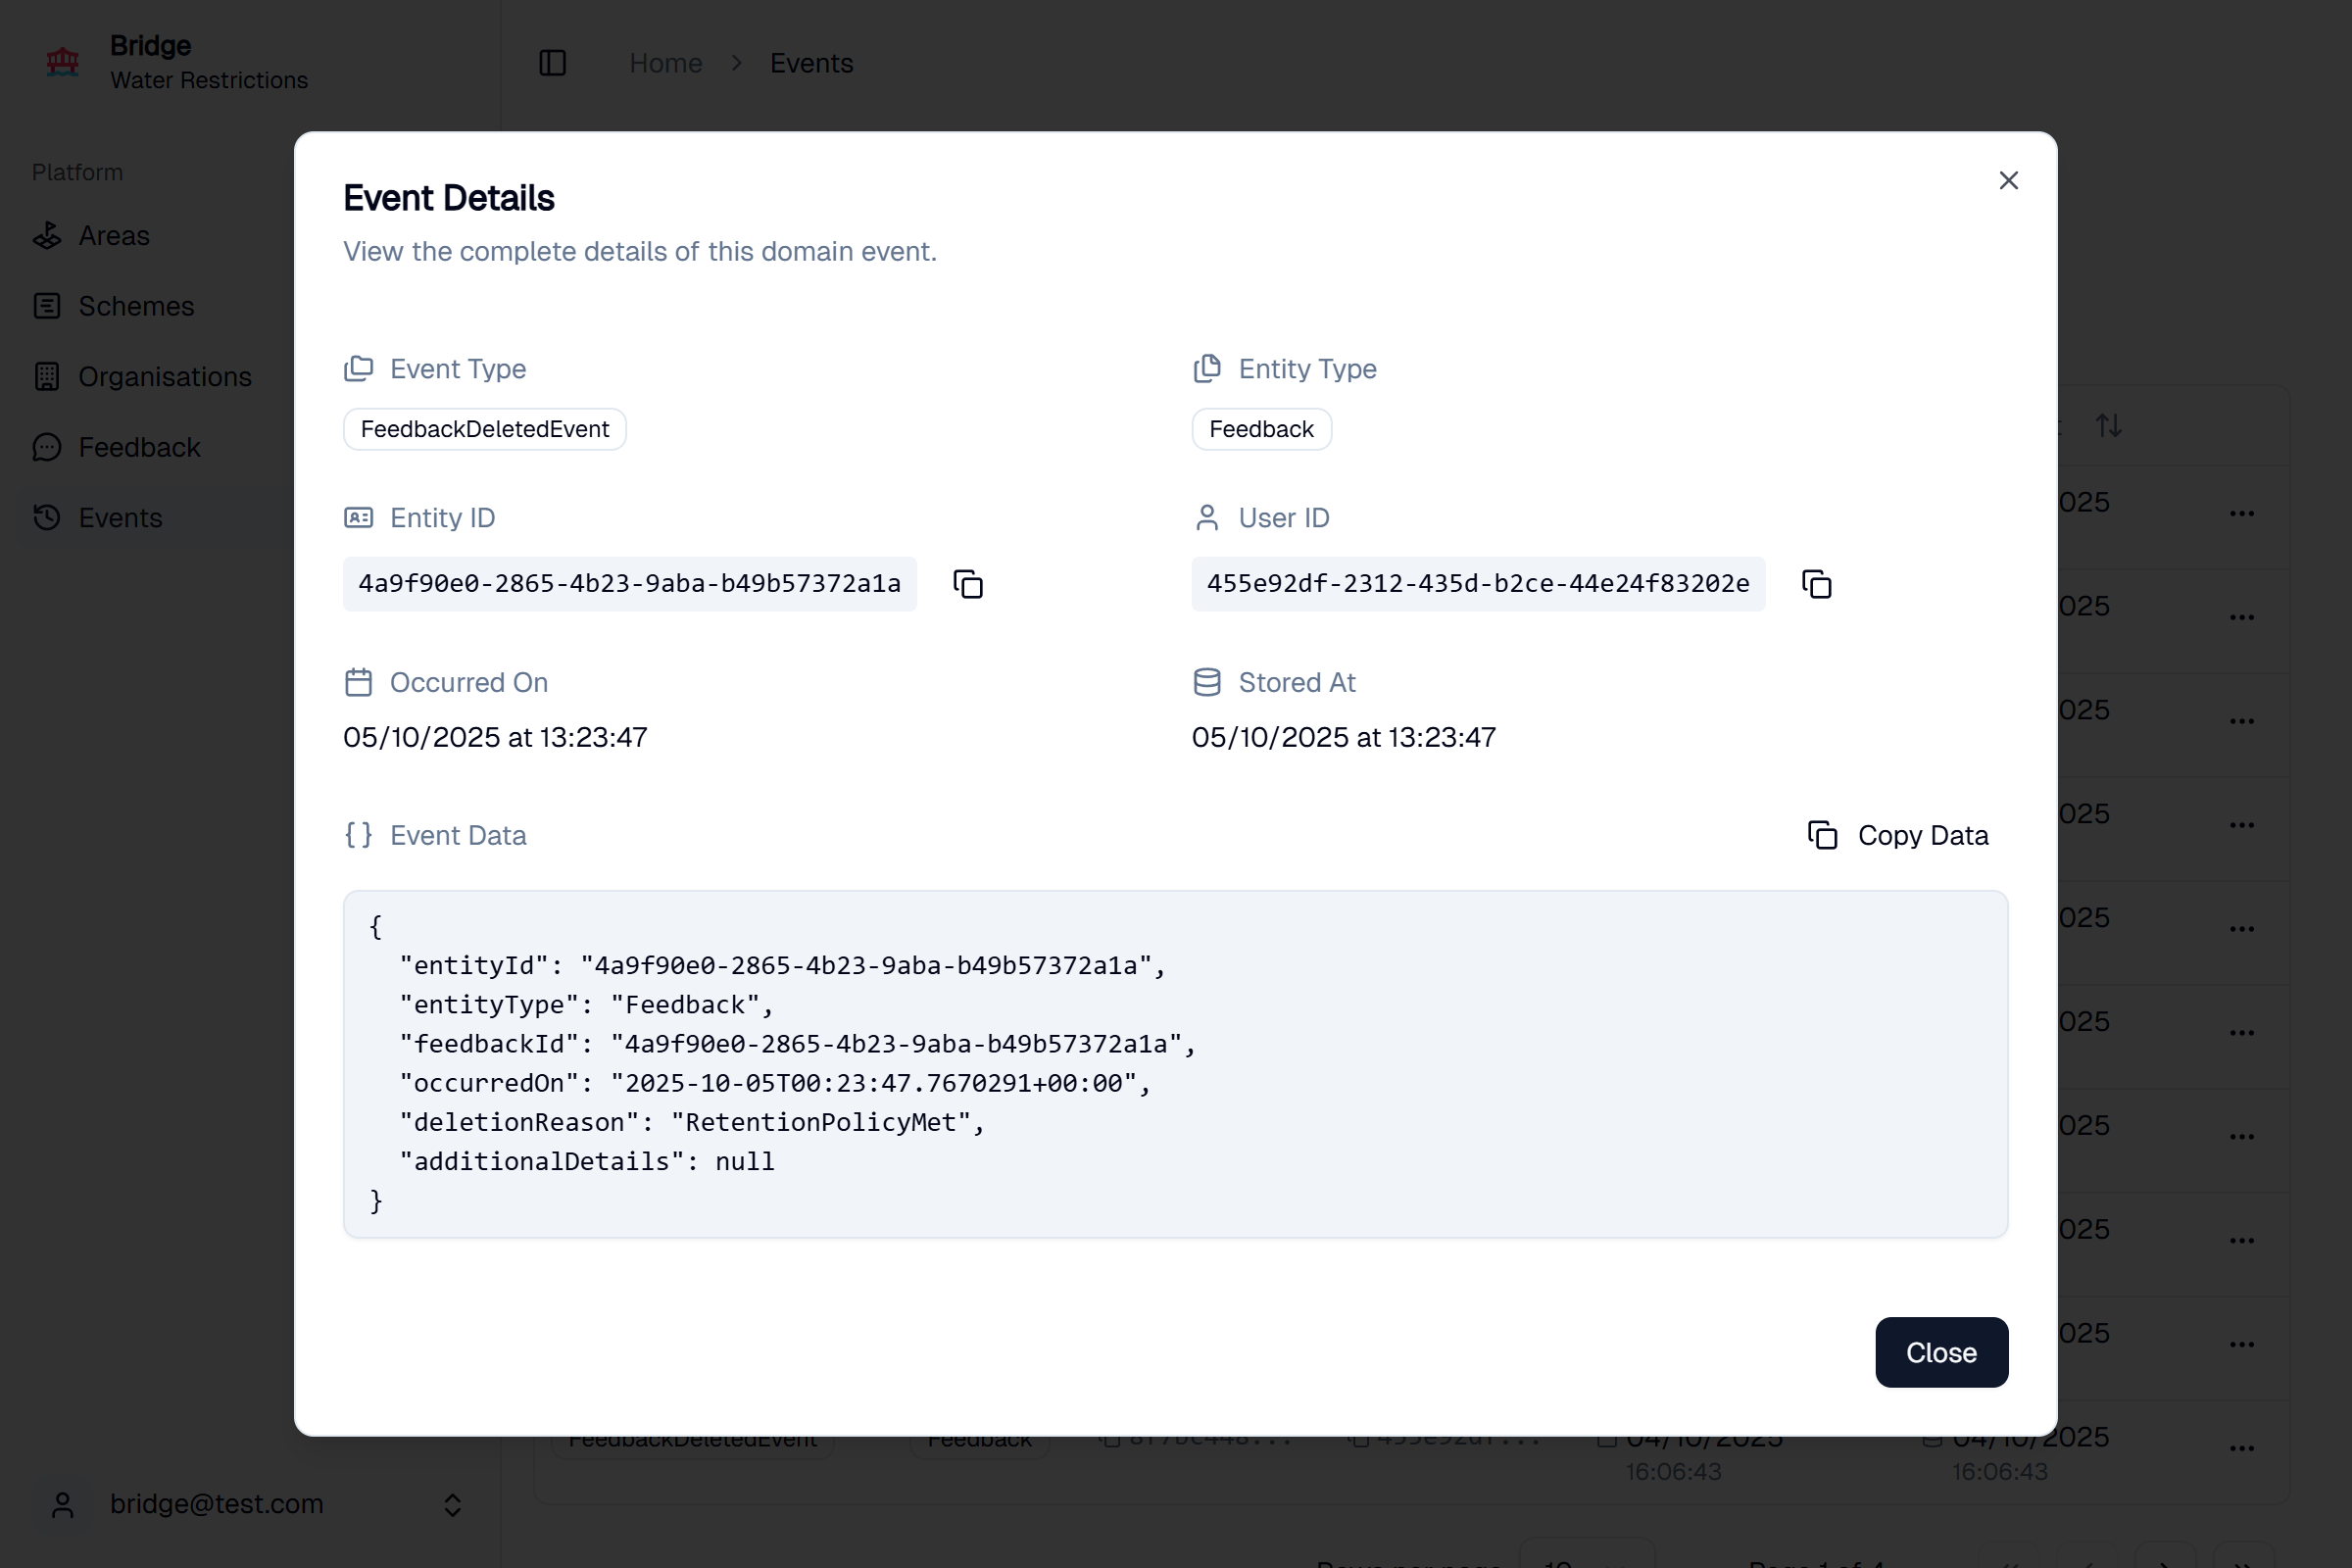Click the Copy Data button
The image size is (2352, 1568).
pos(1898,835)
